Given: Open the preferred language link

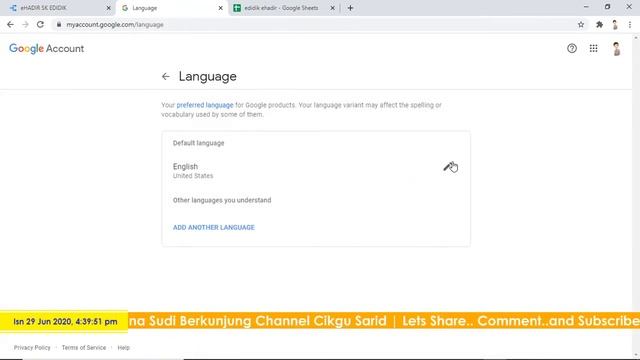Looking at the screenshot, I should tap(205, 105).
